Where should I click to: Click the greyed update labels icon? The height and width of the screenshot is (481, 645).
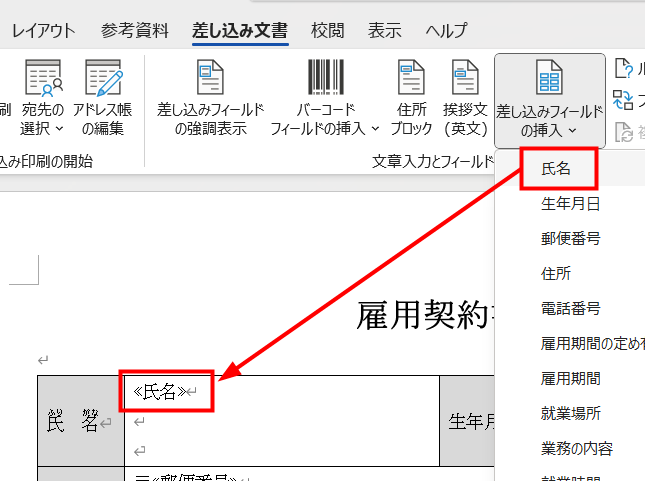pyautogui.click(x=624, y=132)
